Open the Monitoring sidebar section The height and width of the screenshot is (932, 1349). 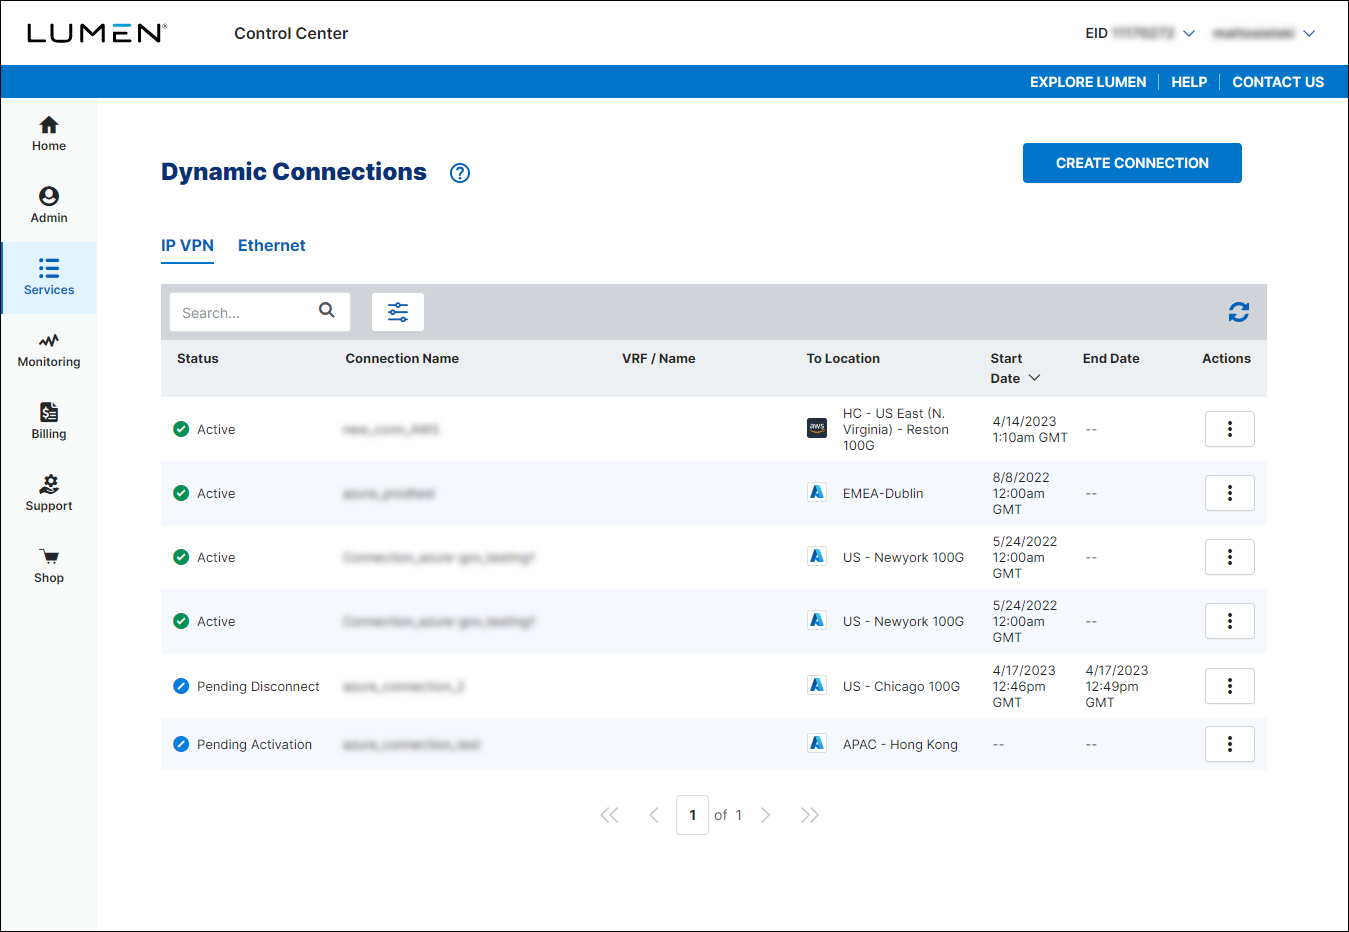(48, 350)
